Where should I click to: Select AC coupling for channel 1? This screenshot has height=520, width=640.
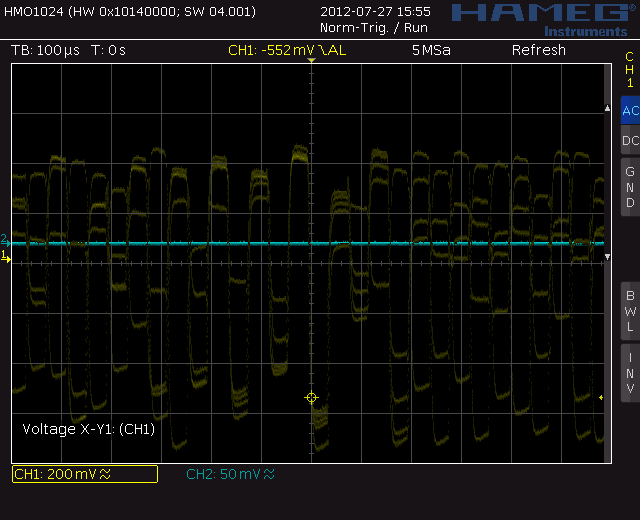(629, 111)
